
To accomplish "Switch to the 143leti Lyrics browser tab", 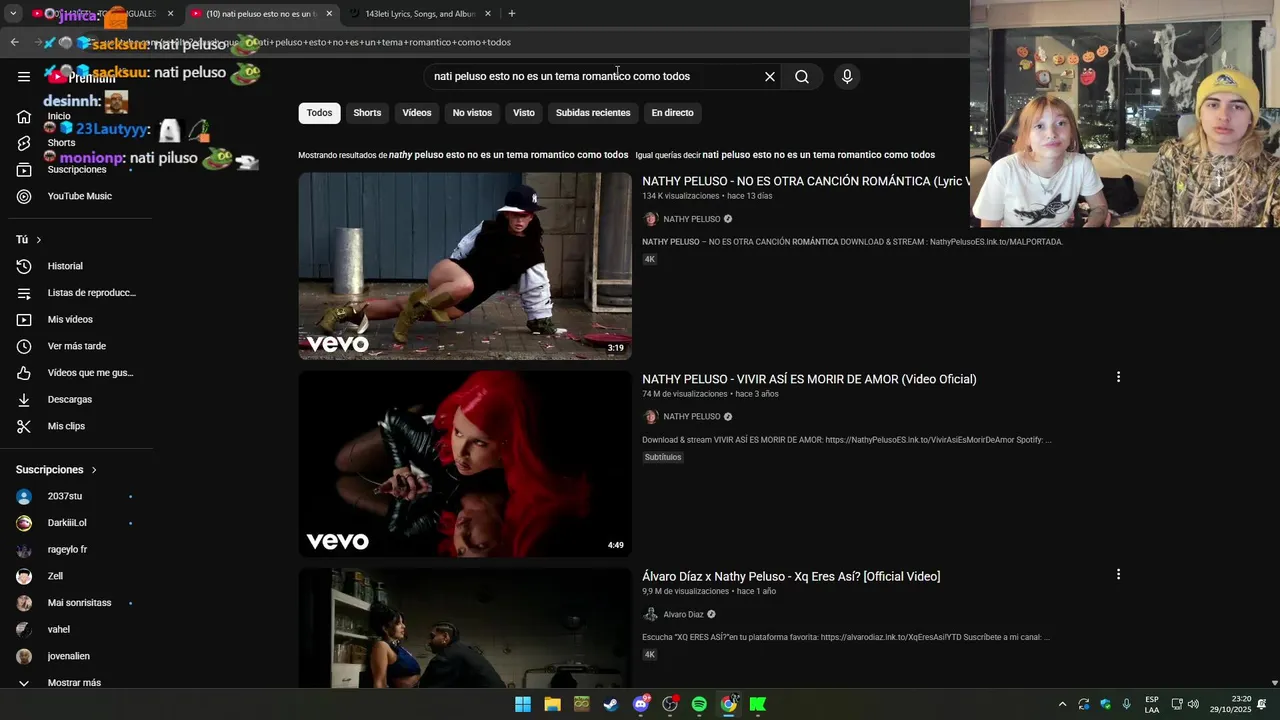I will [420, 14].
